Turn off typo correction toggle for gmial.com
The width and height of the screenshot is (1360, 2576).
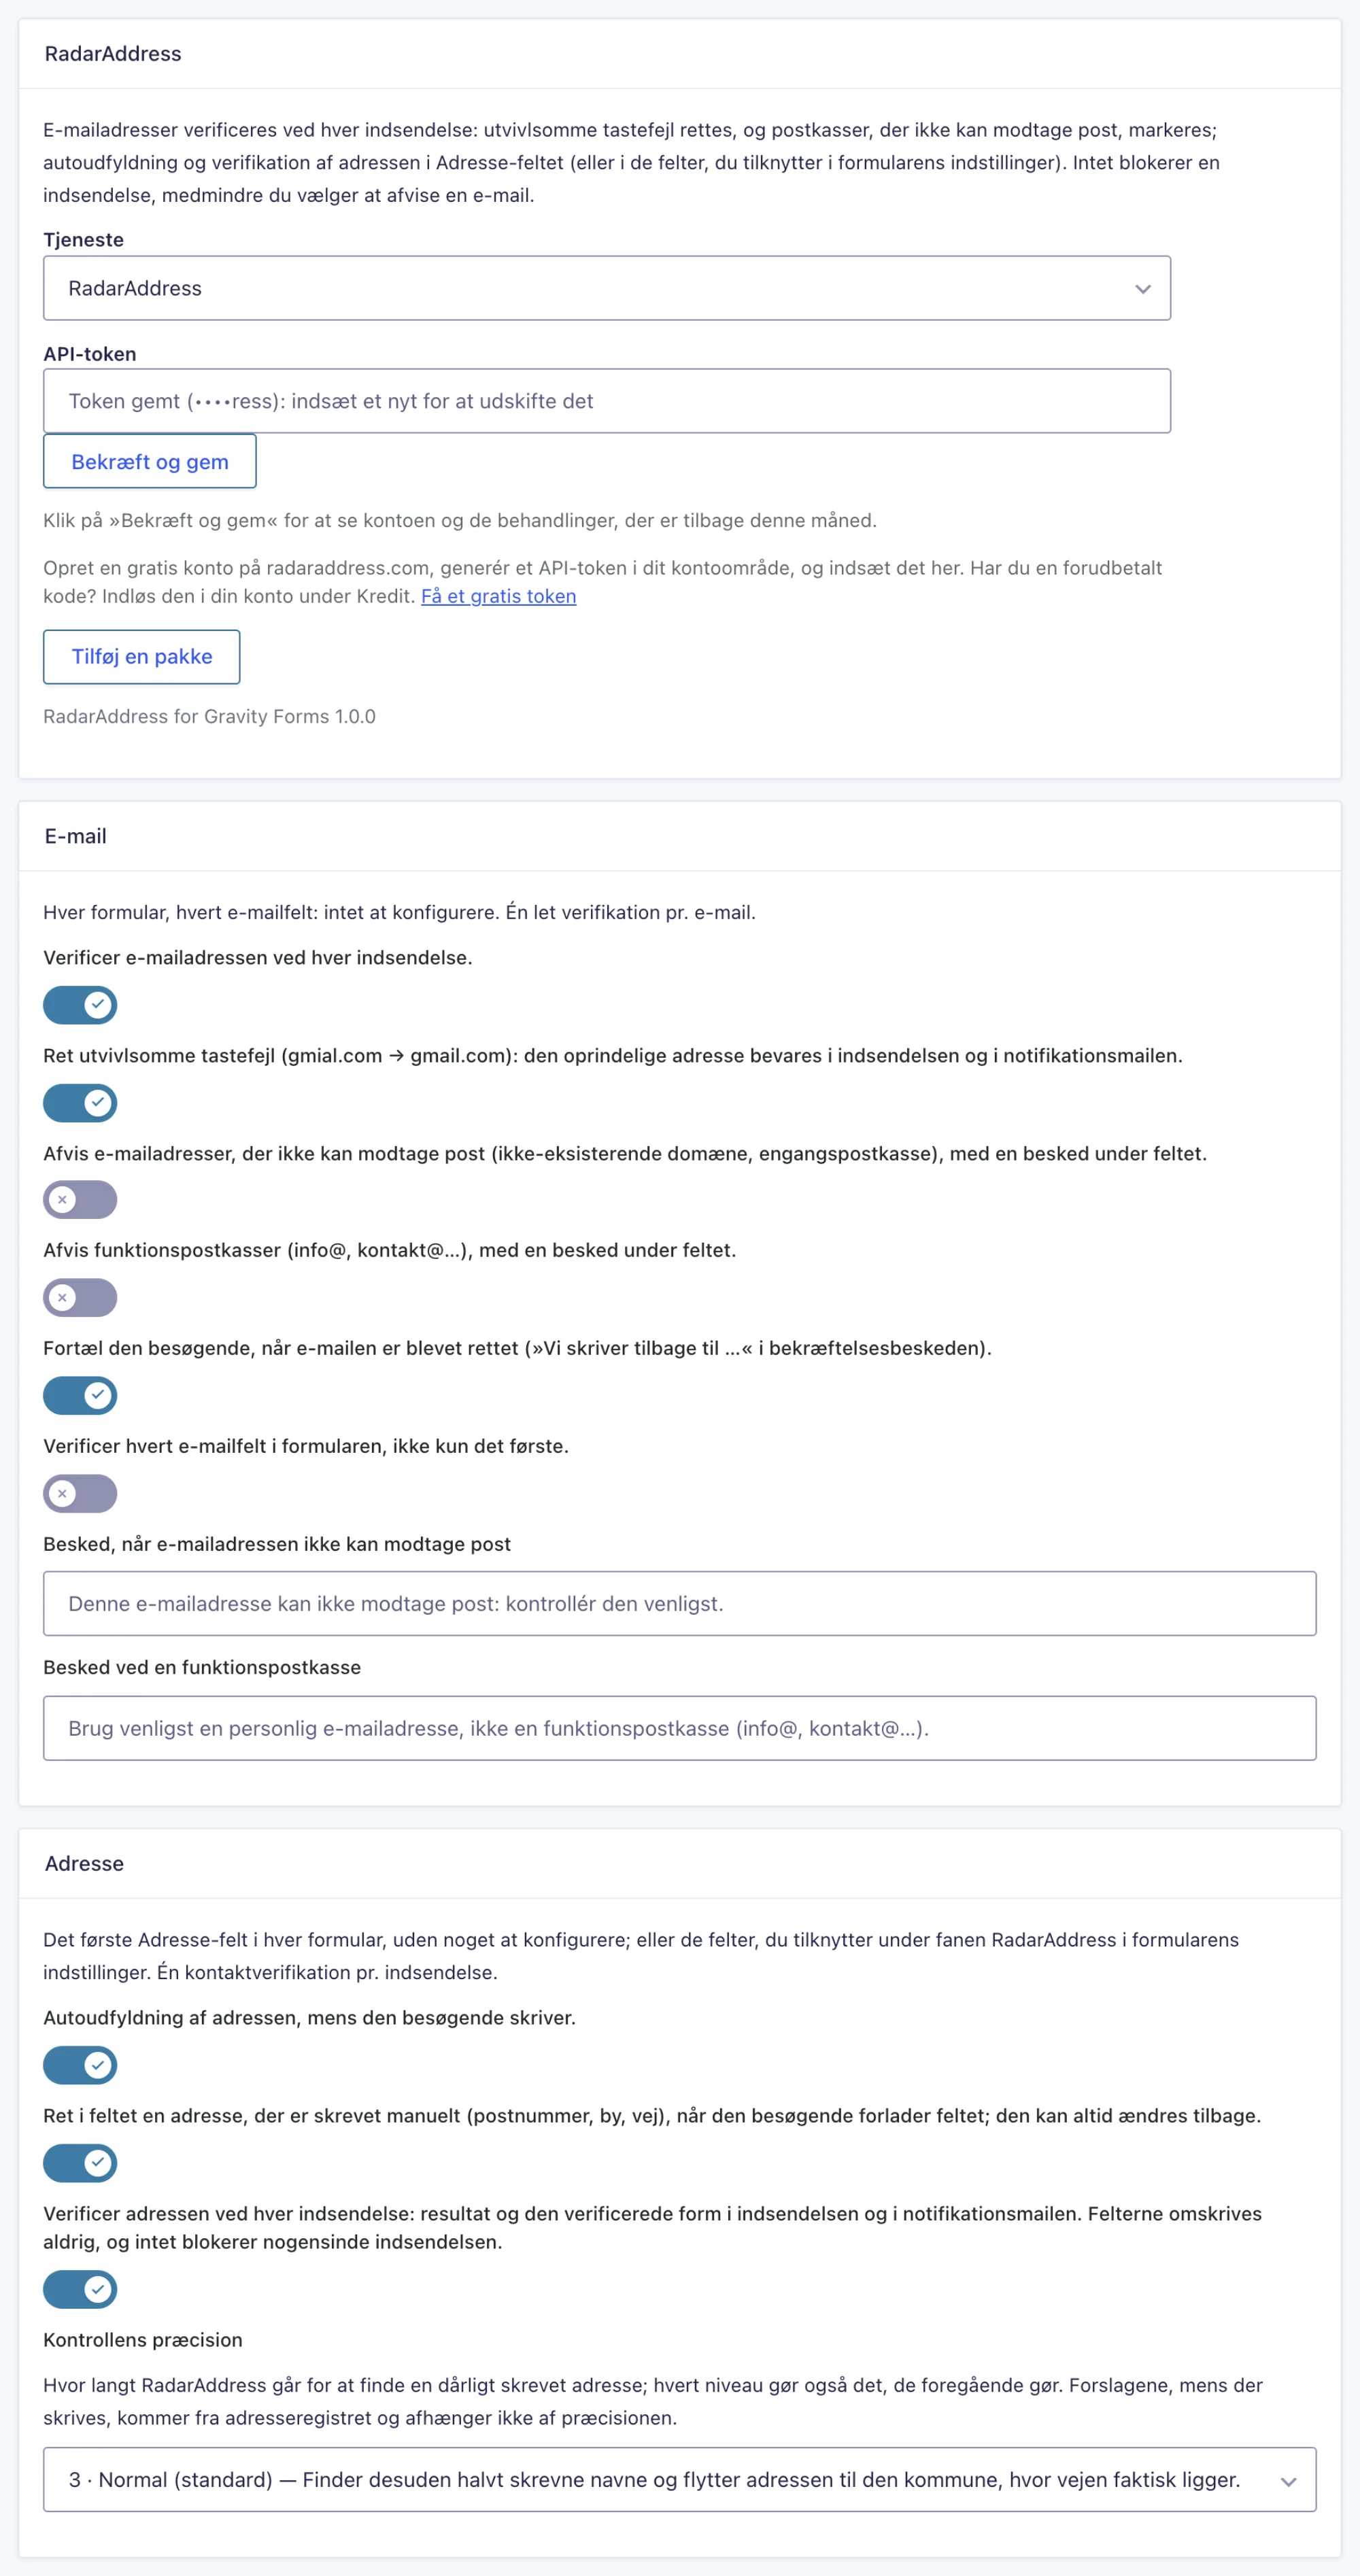pyautogui.click(x=80, y=1103)
